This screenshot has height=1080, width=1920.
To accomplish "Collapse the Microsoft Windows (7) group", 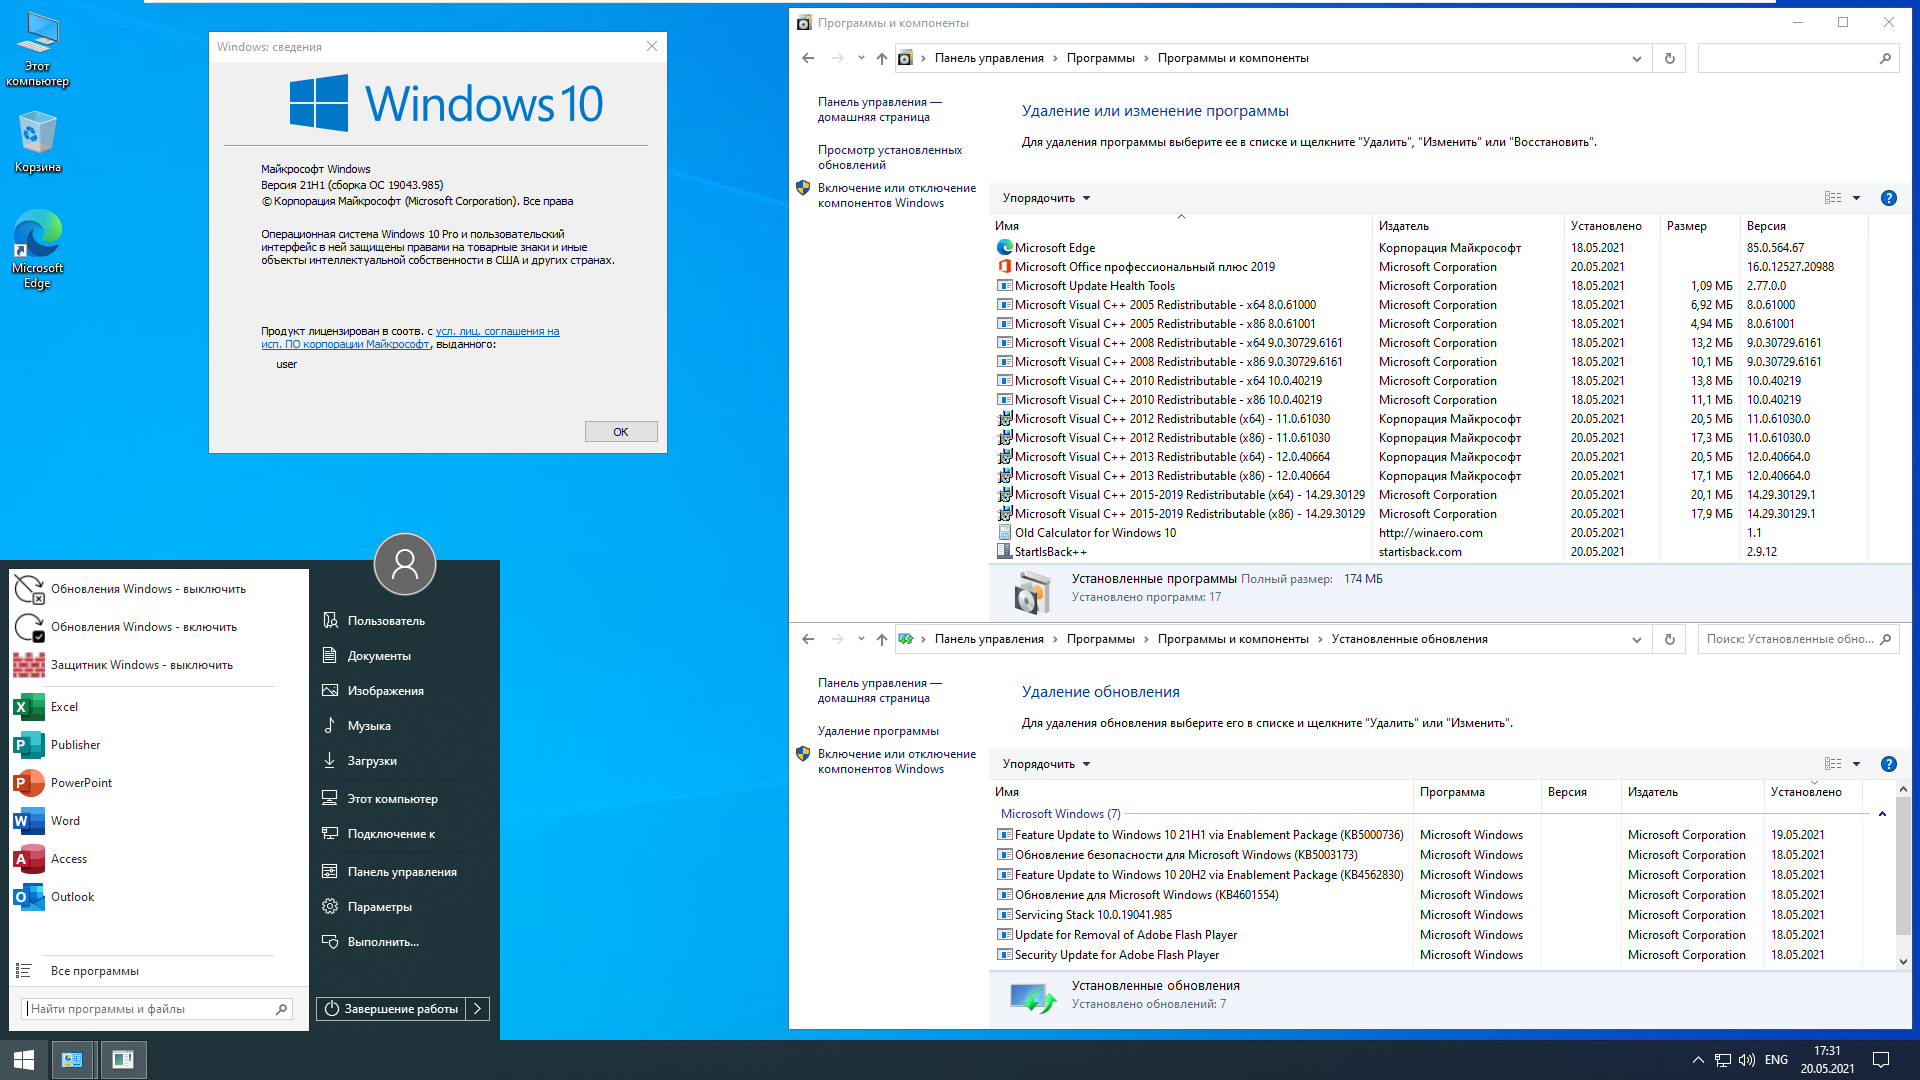I will point(1882,814).
